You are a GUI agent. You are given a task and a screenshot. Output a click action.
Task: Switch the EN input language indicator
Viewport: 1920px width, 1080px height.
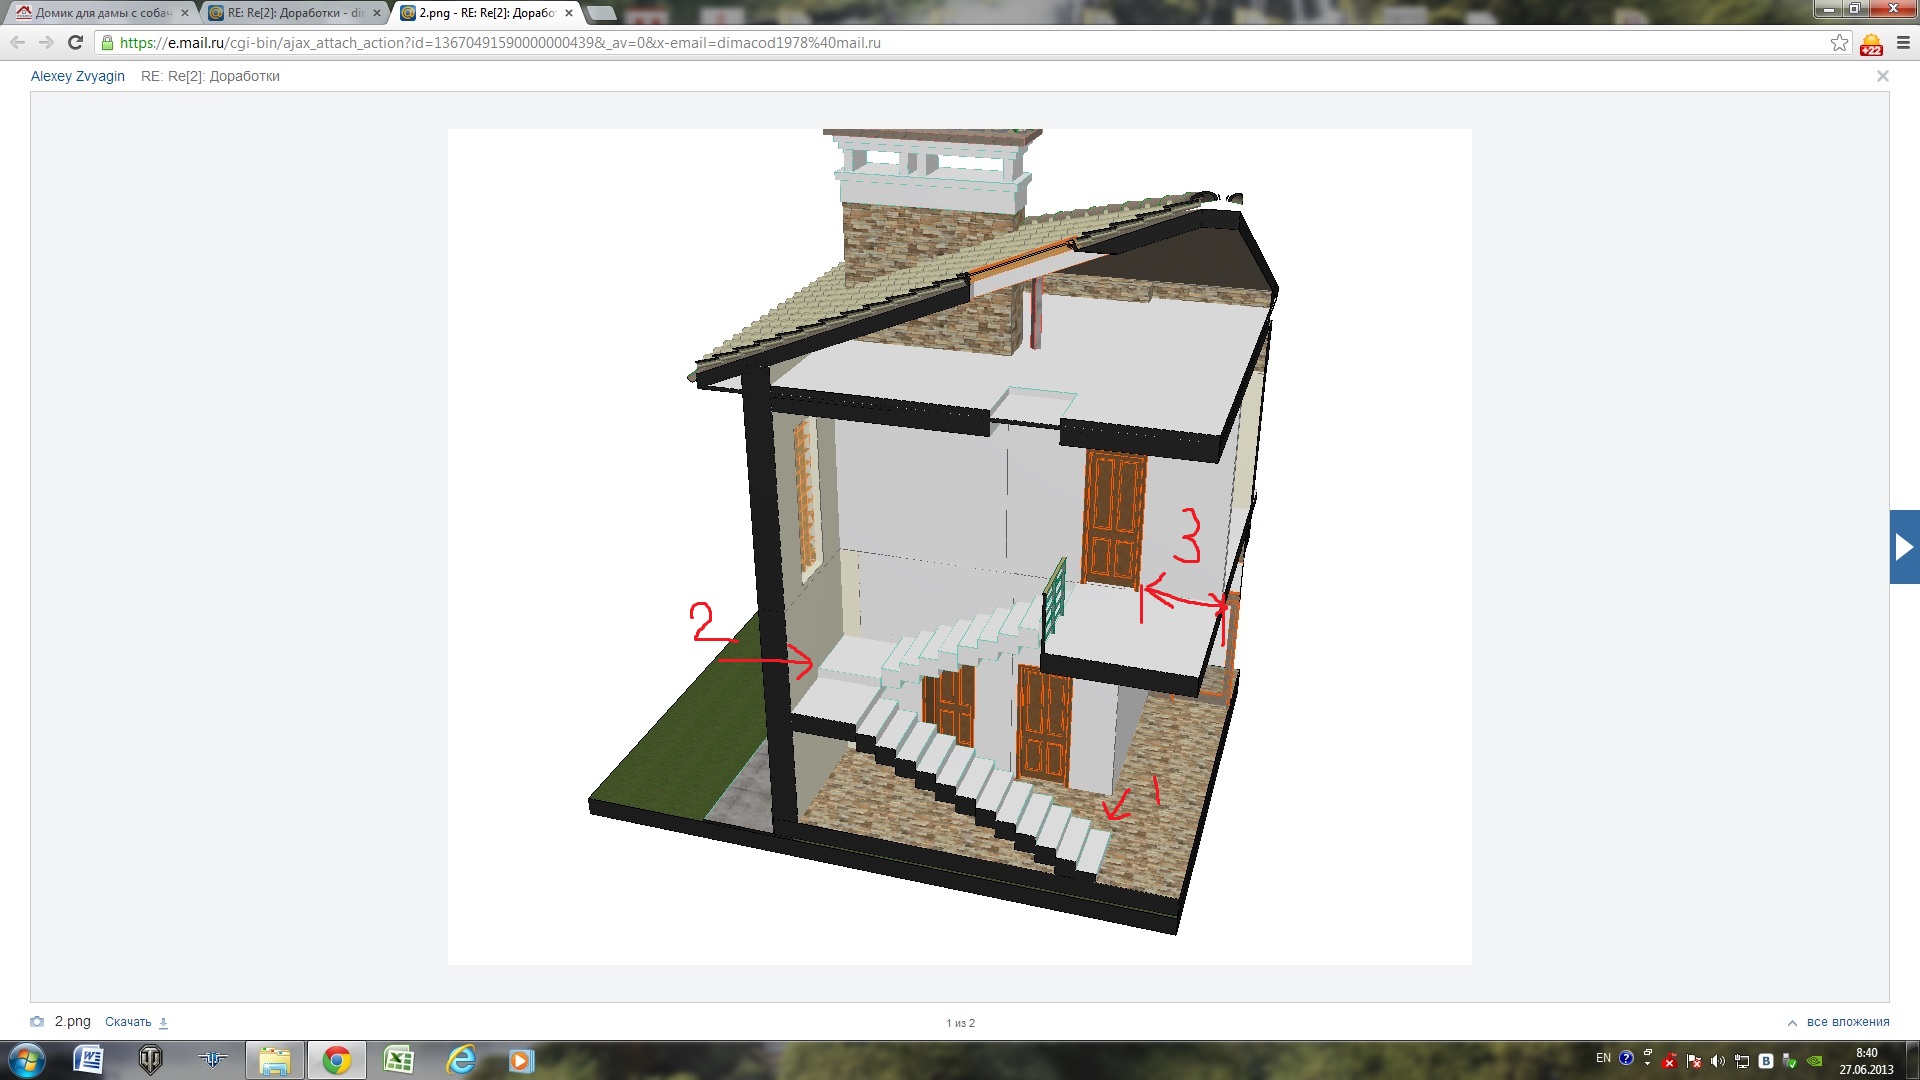tap(1603, 1058)
